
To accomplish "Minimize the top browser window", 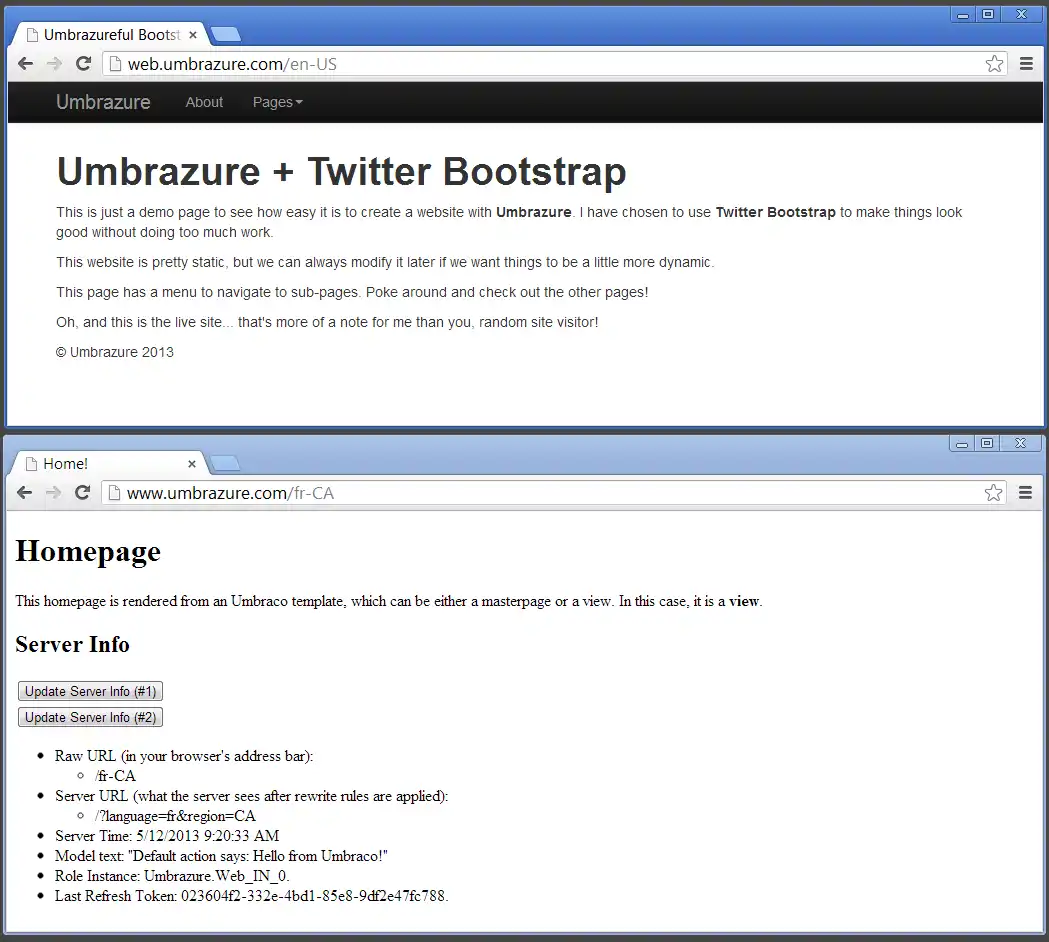I will 963,15.
